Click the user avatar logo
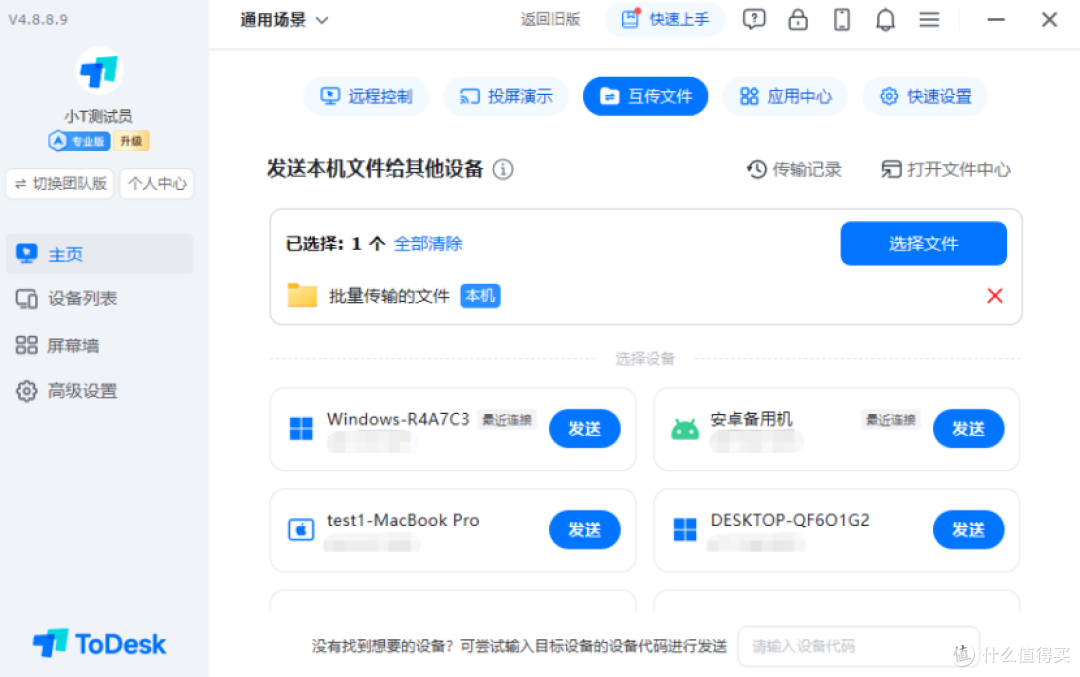Image resolution: width=1080 pixels, height=677 pixels. coord(99,71)
